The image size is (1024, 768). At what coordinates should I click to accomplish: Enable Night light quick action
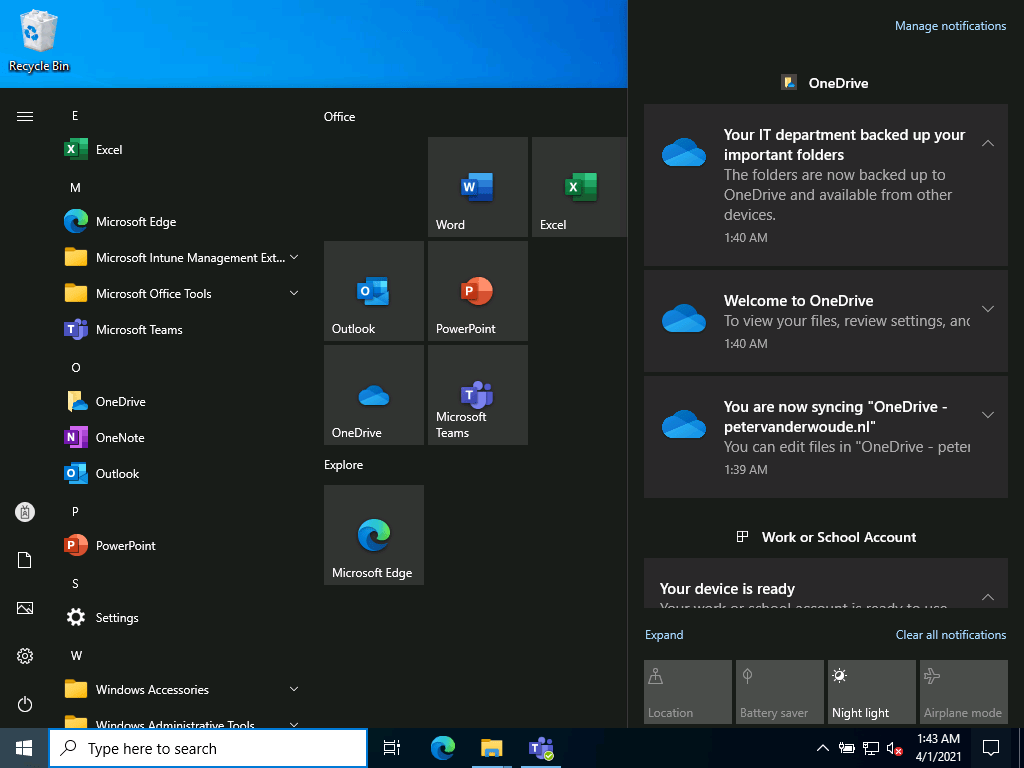pyautogui.click(x=871, y=691)
